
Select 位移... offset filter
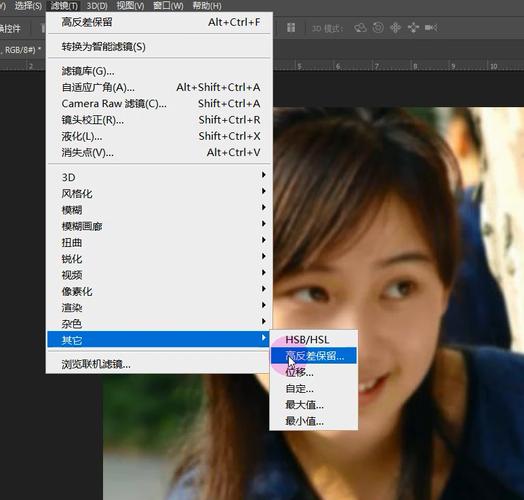pyautogui.click(x=314, y=372)
